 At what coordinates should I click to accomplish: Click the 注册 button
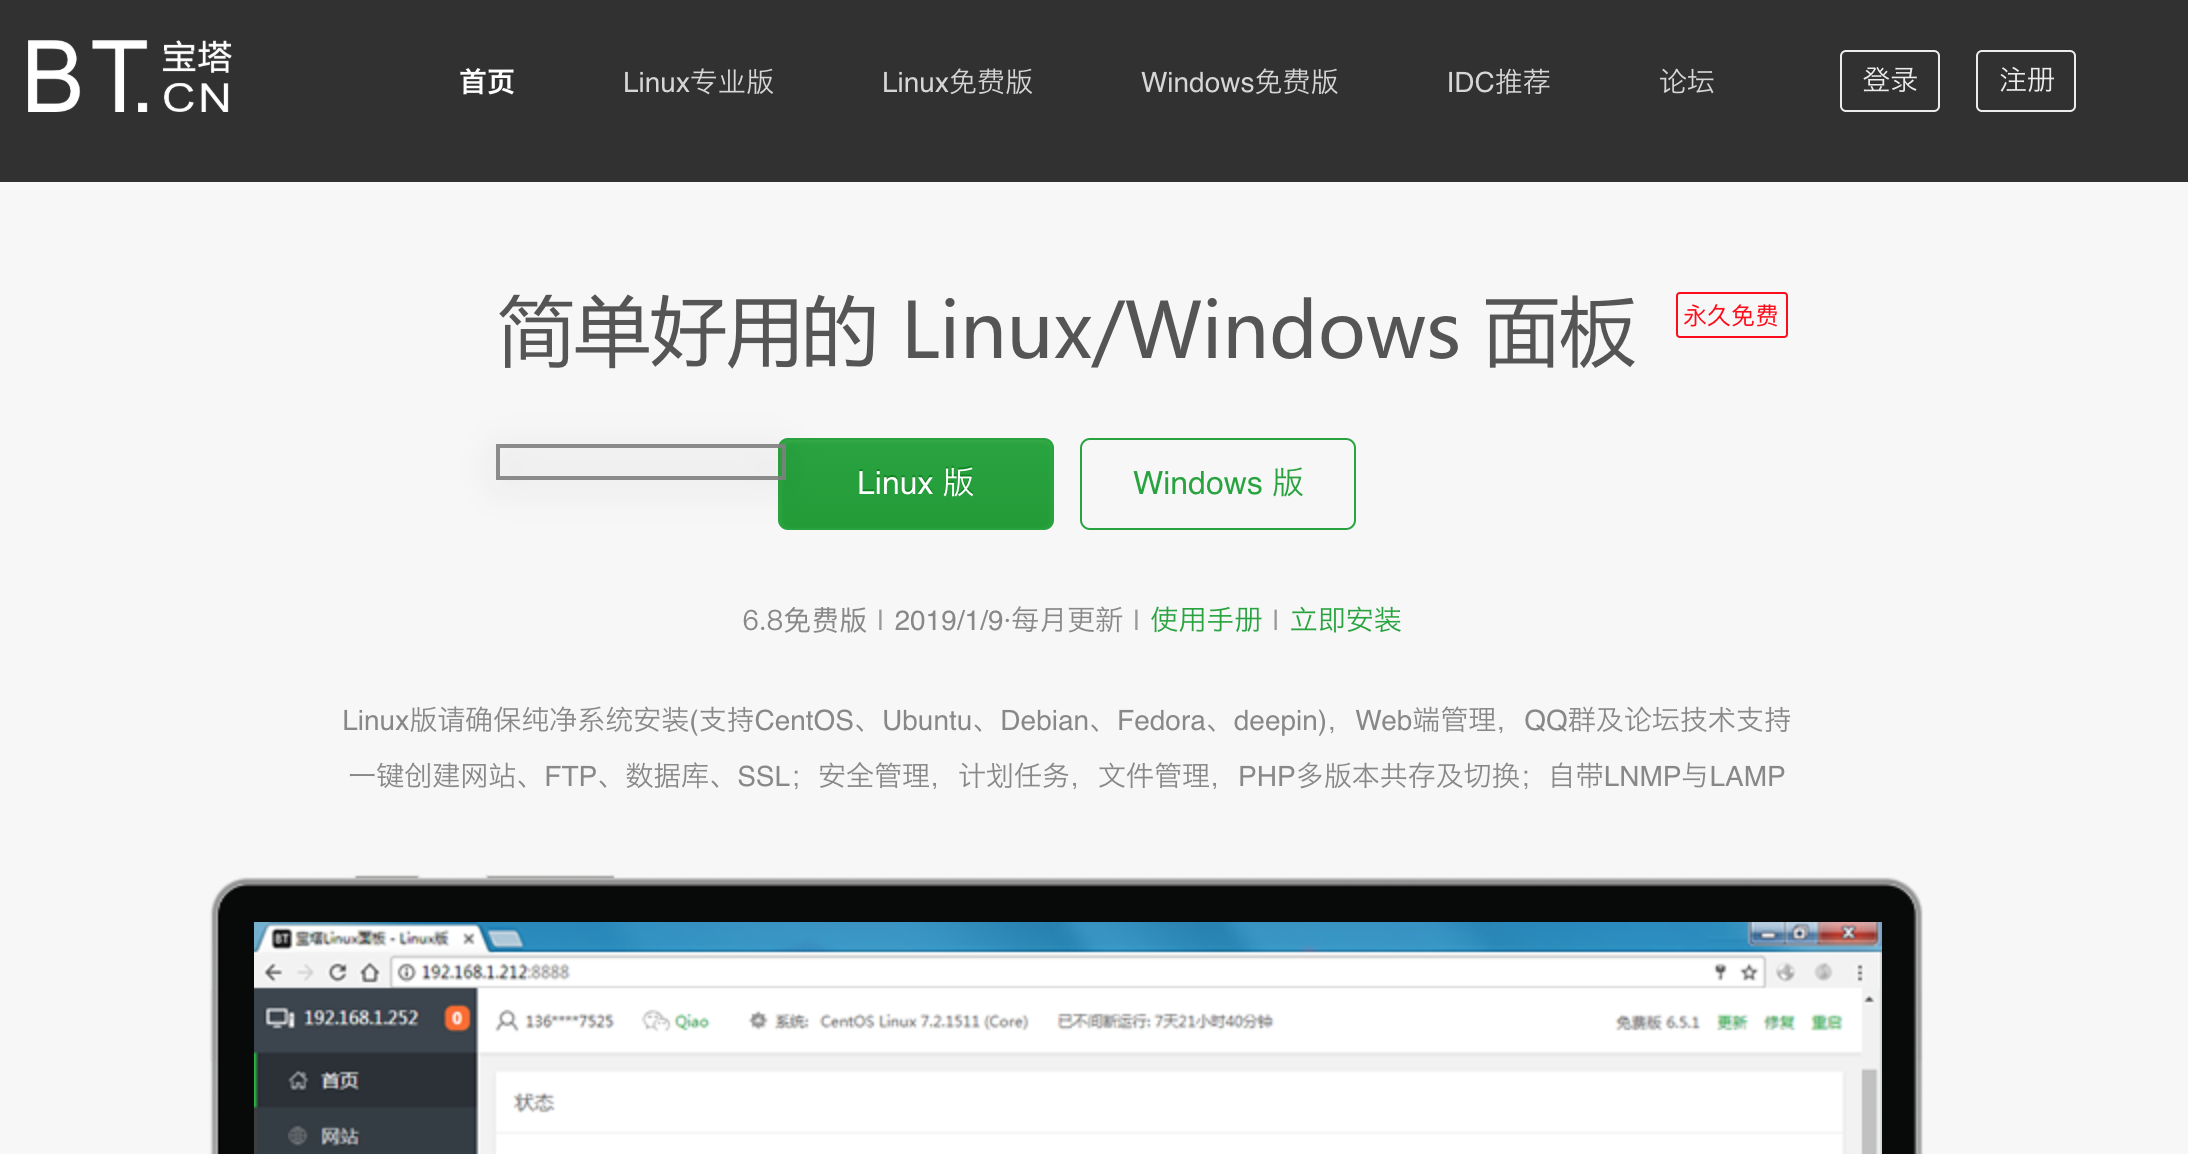click(x=2025, y=80)
